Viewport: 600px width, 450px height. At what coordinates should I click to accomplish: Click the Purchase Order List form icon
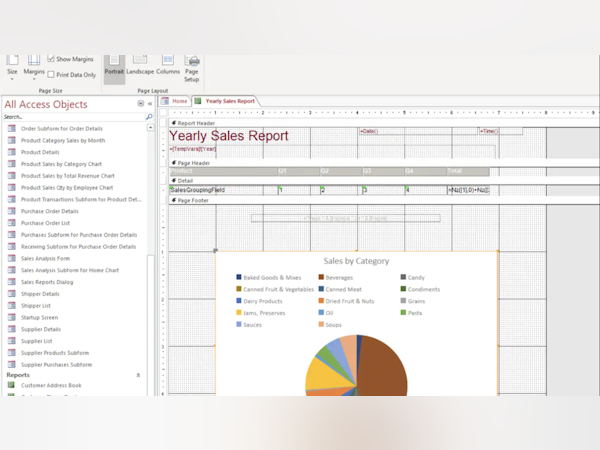(x=12, y=223)
